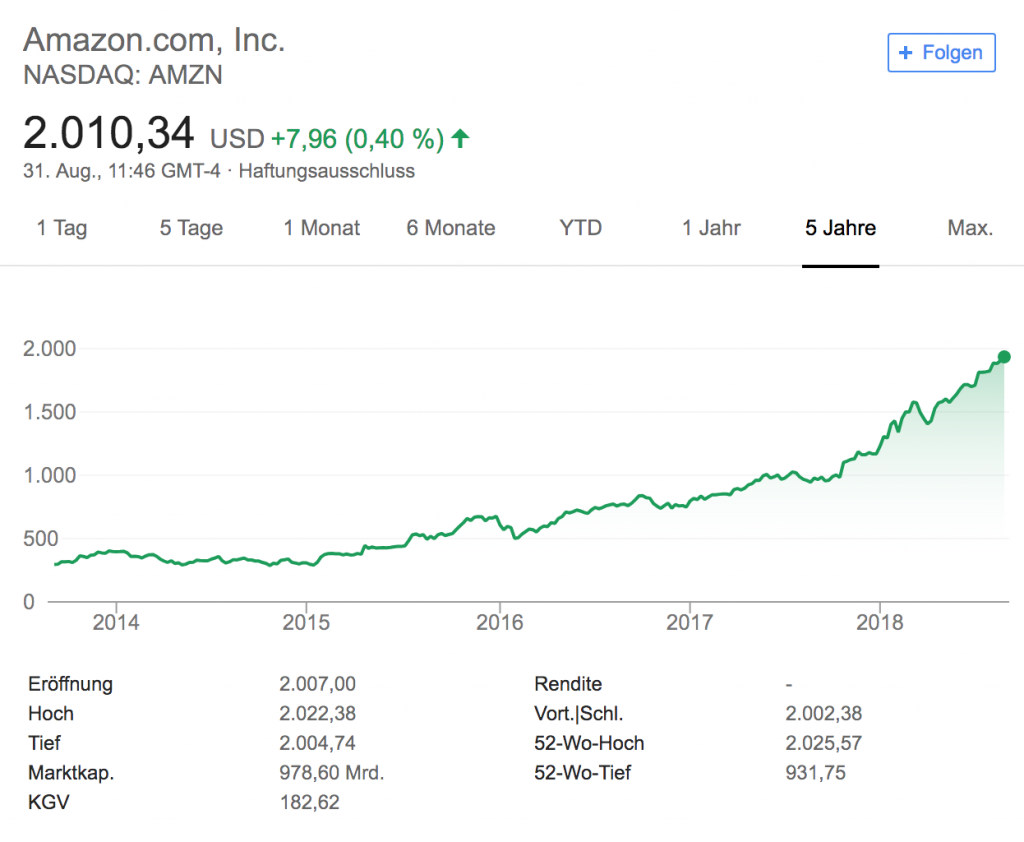
Task: Select the 1 Tag time range tab
Action: tap(62, 228)
